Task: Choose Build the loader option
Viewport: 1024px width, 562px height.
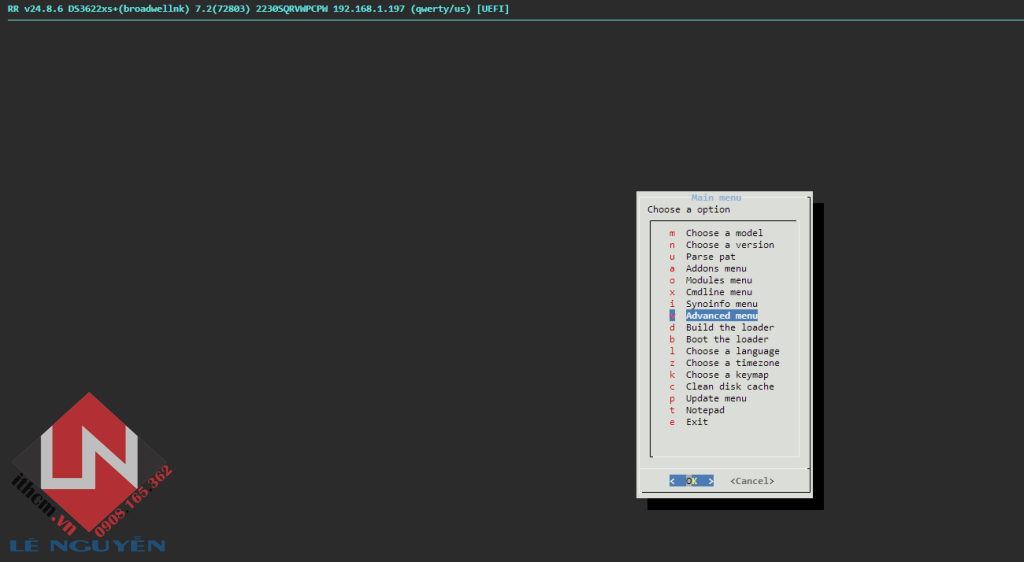Action: coord(729,328)
